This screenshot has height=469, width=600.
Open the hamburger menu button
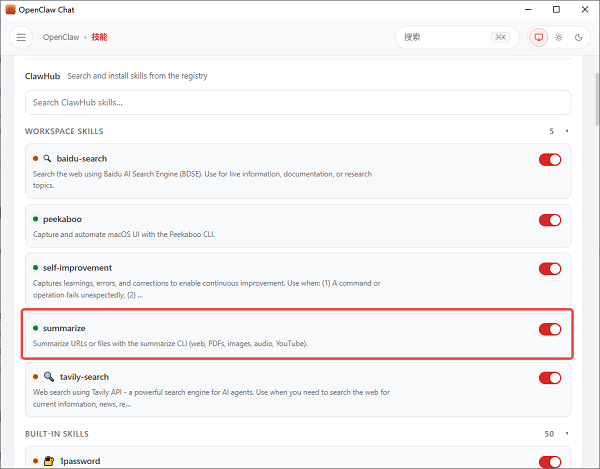point(21,37)
